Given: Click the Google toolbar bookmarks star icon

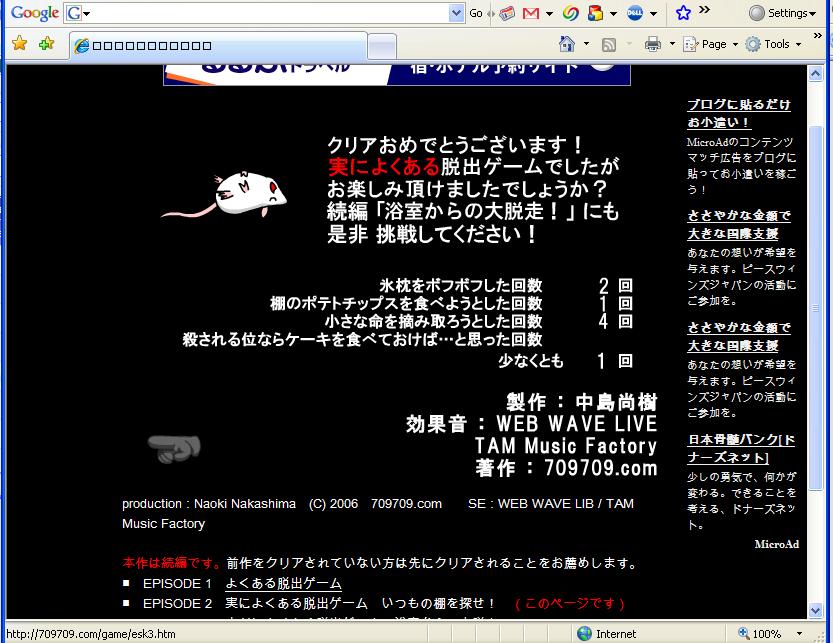Looking at the screenshot, I should click(683, 13).
